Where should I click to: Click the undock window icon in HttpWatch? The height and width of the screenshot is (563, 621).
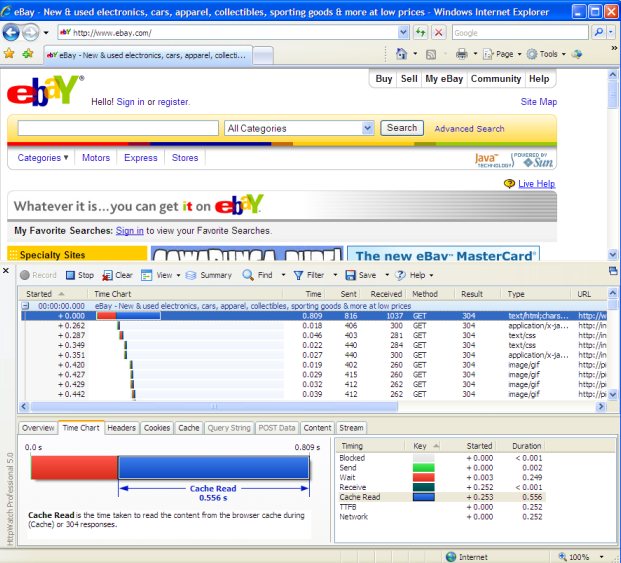(613, 271)
